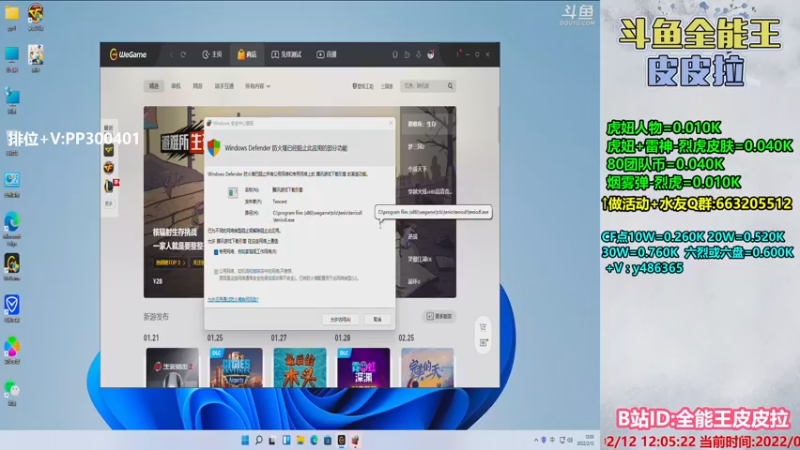This screenshot has width=800, height=450.
Task: Click the WeGame taskbar icon
Action: (x=341, y=440)
